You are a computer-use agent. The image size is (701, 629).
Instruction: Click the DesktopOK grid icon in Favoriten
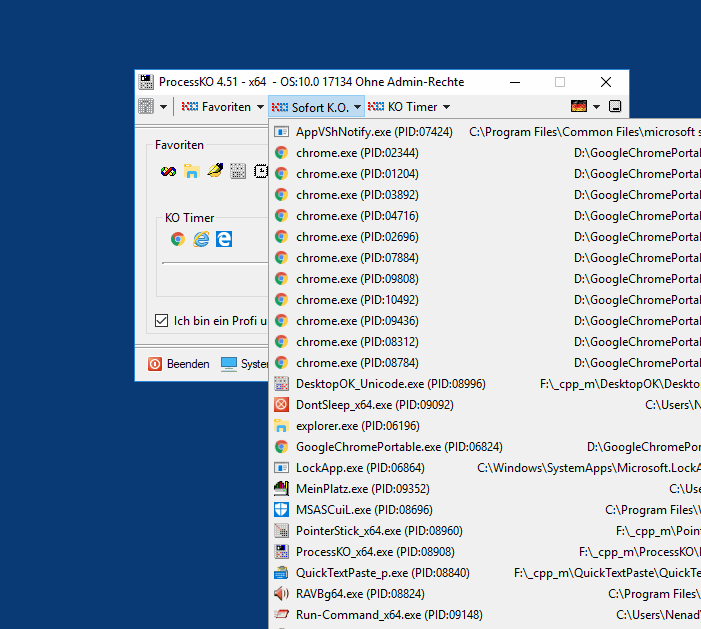click(x=238, y=171)
